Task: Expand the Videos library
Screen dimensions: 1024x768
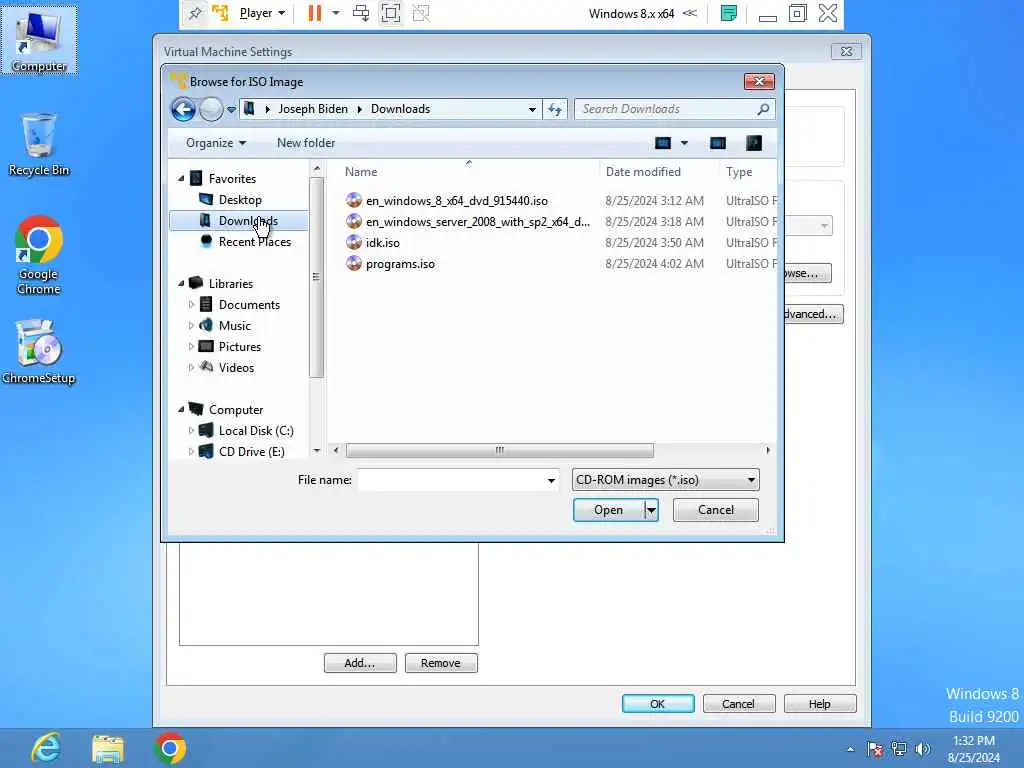Action: click(x=191, y=368)
